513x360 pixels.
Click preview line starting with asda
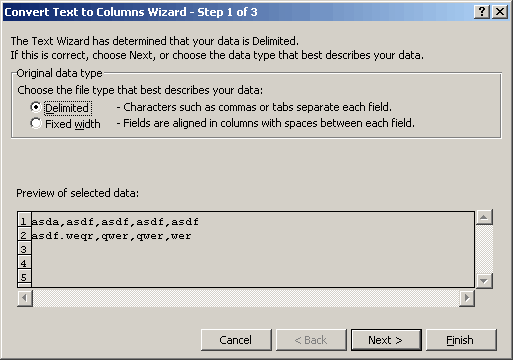click(115, 222)
